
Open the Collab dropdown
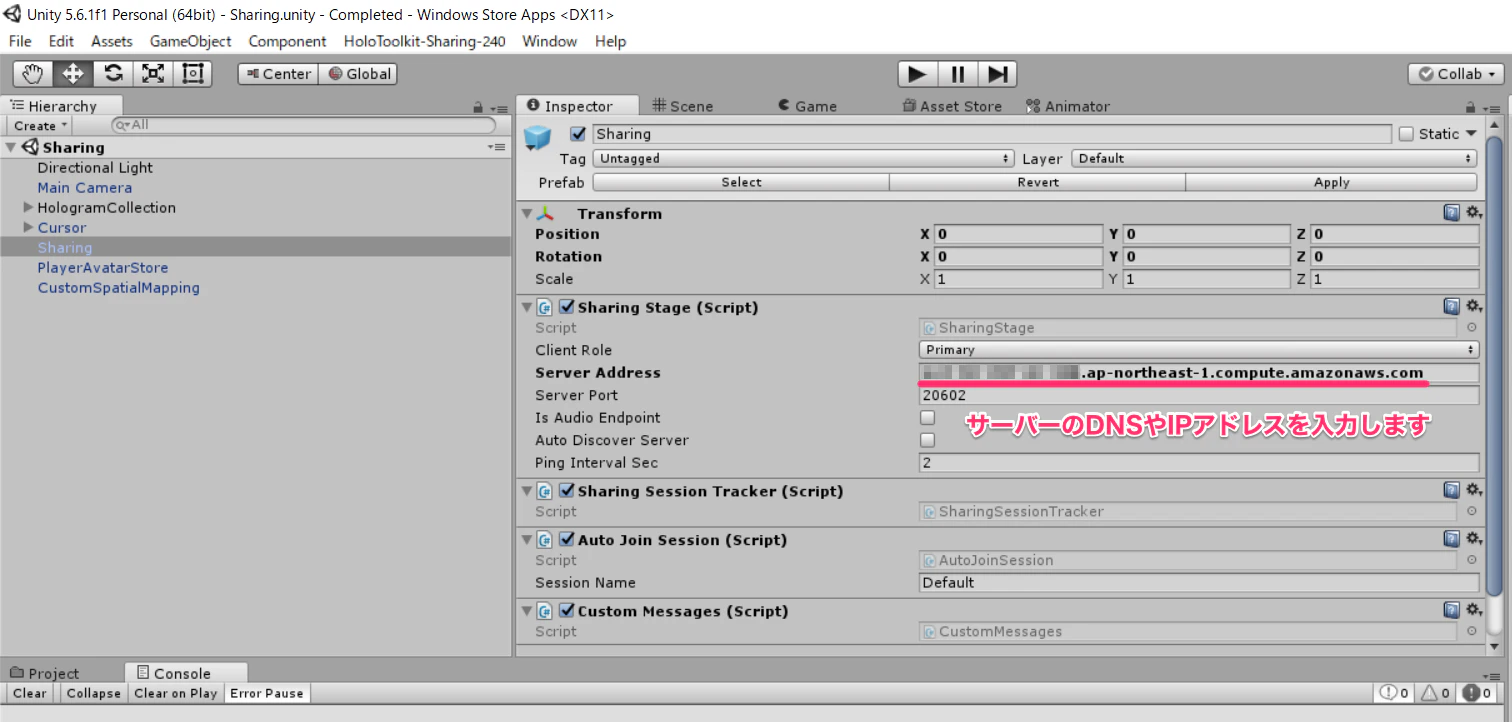point(1455,74)
